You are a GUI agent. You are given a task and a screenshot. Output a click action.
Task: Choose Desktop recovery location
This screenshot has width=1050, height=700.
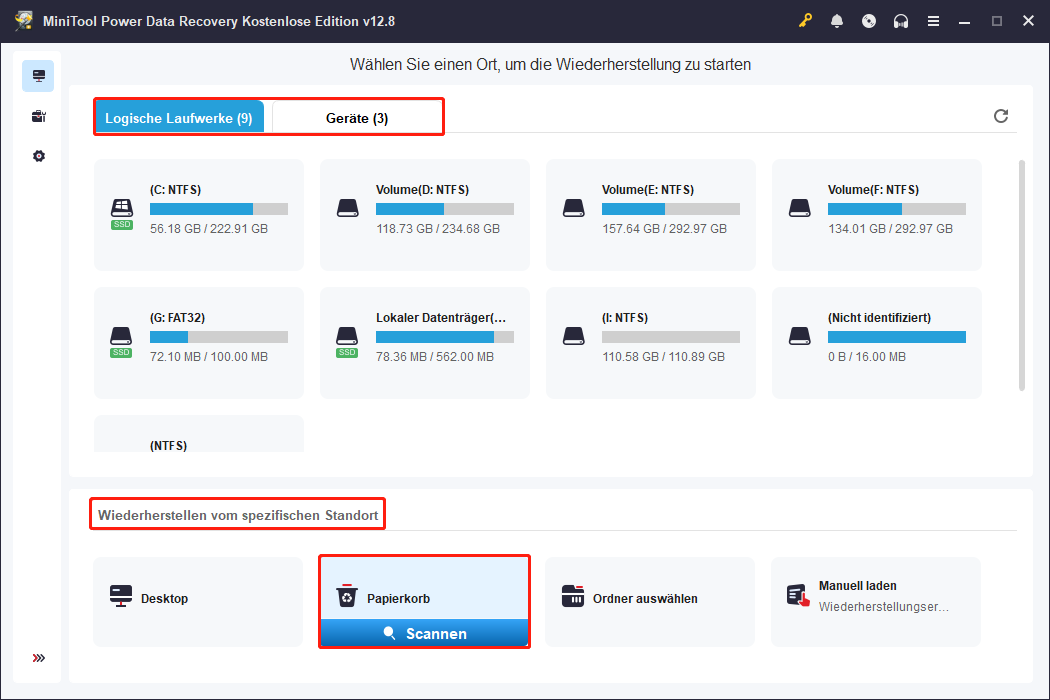(198, 602)
